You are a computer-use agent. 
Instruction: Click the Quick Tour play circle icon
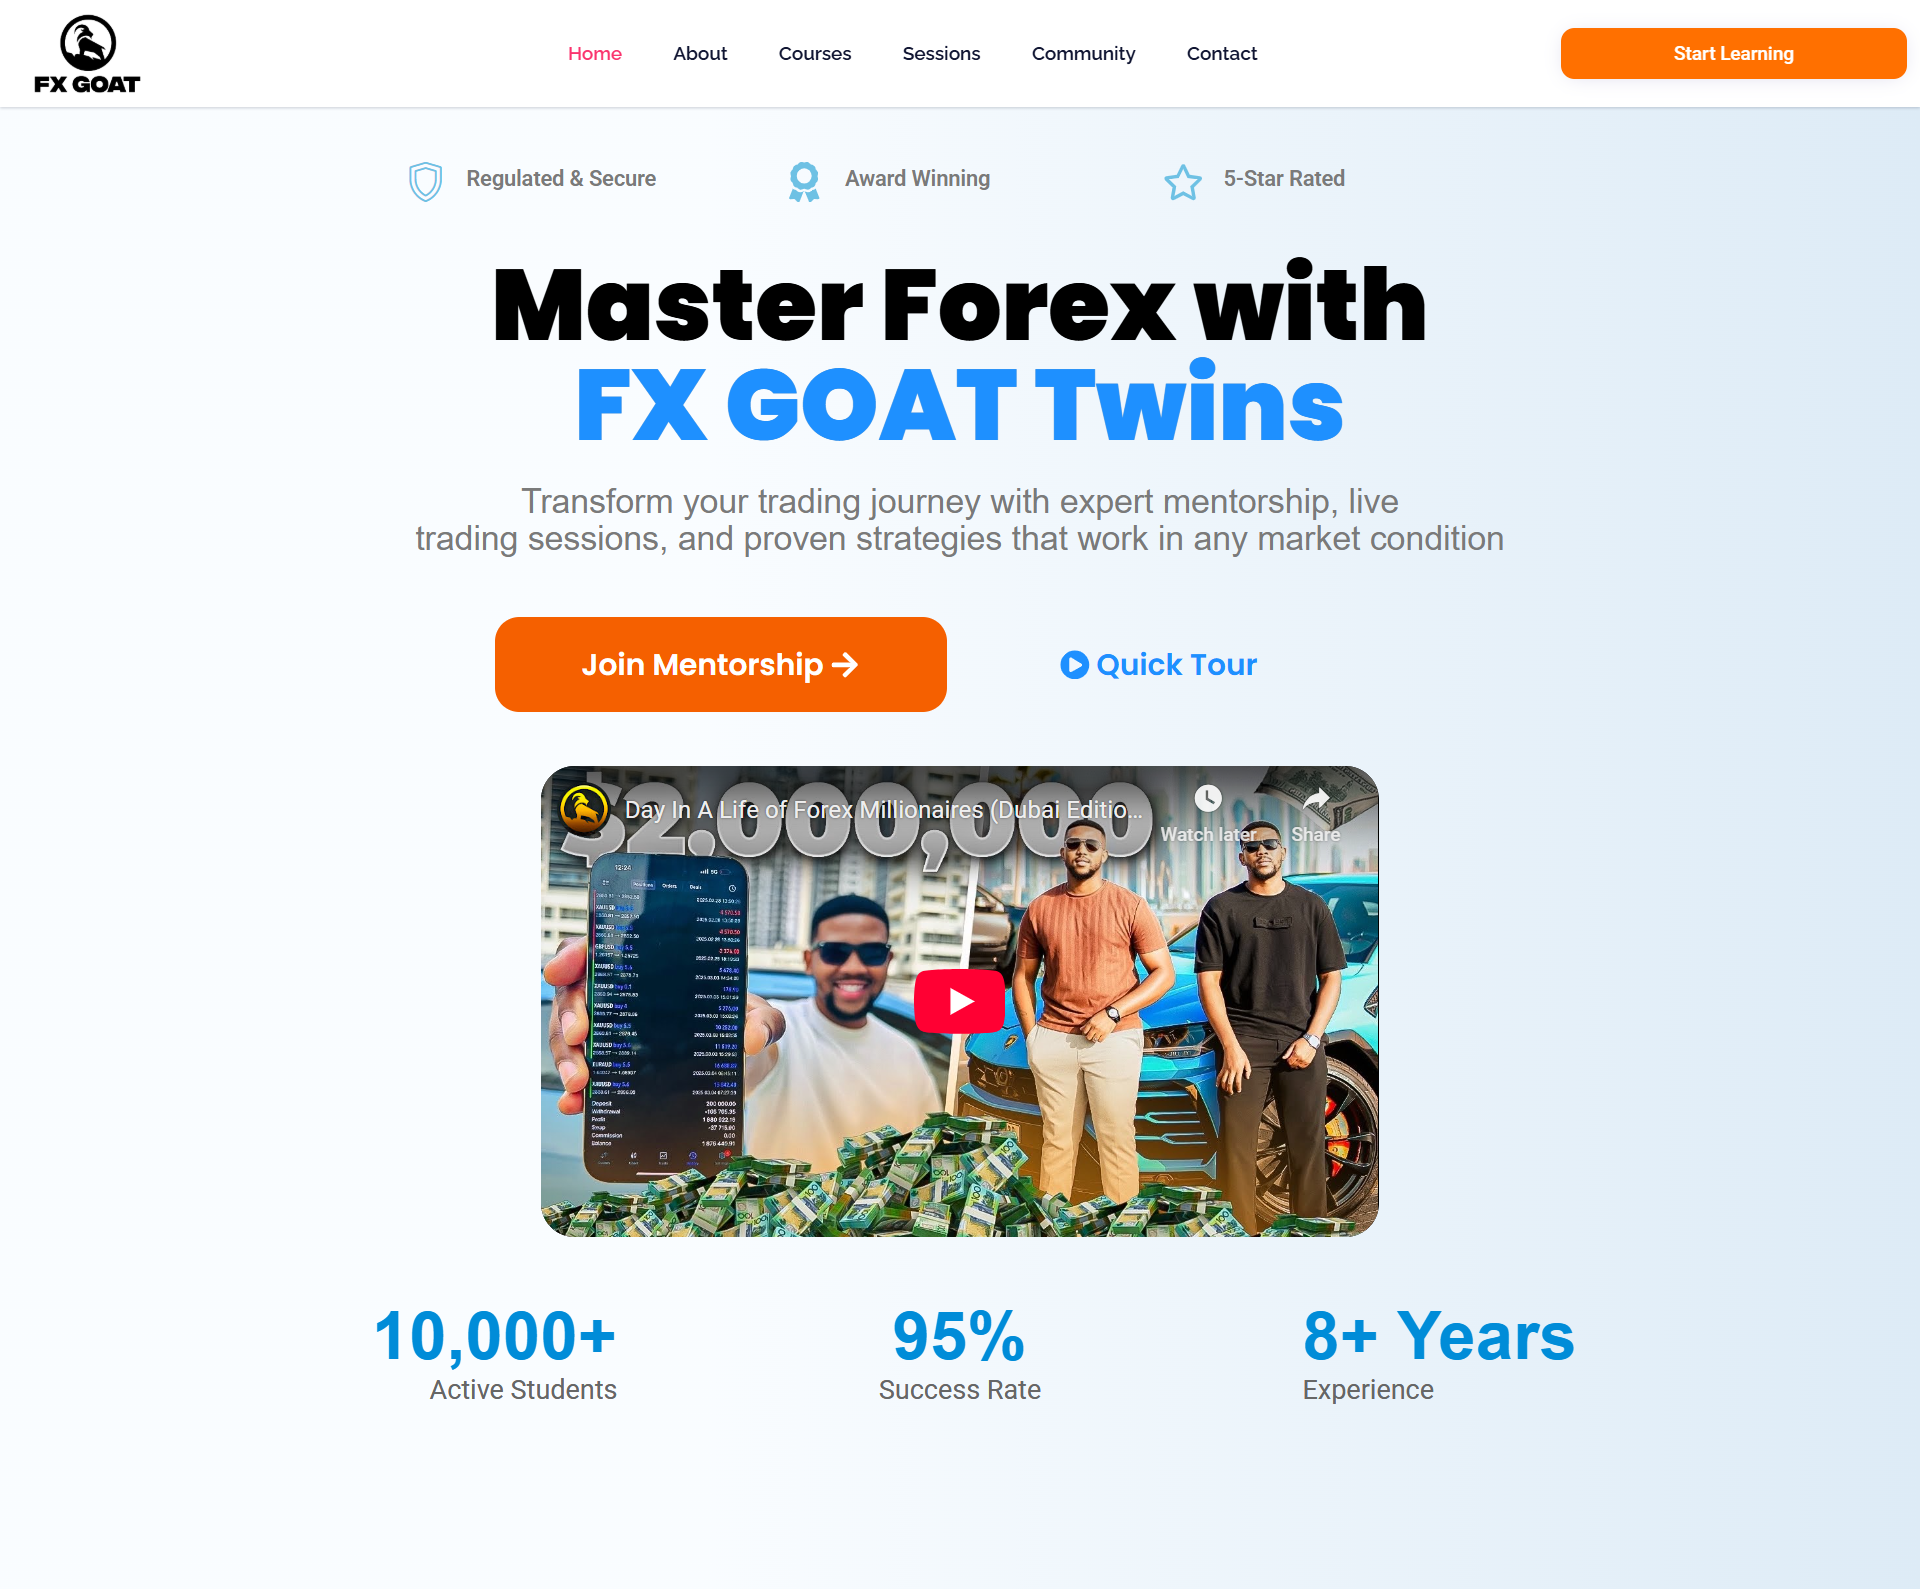[x=1074, y=665]
